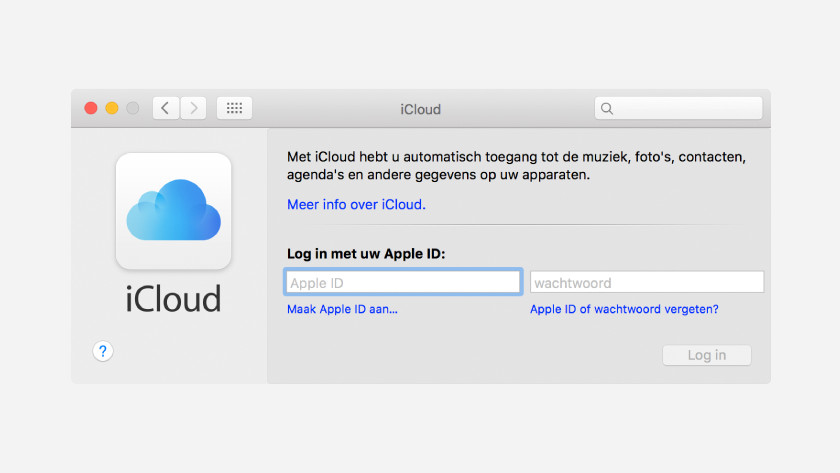
Task: Click the greyed-out zoom window button
Action: 133,108
